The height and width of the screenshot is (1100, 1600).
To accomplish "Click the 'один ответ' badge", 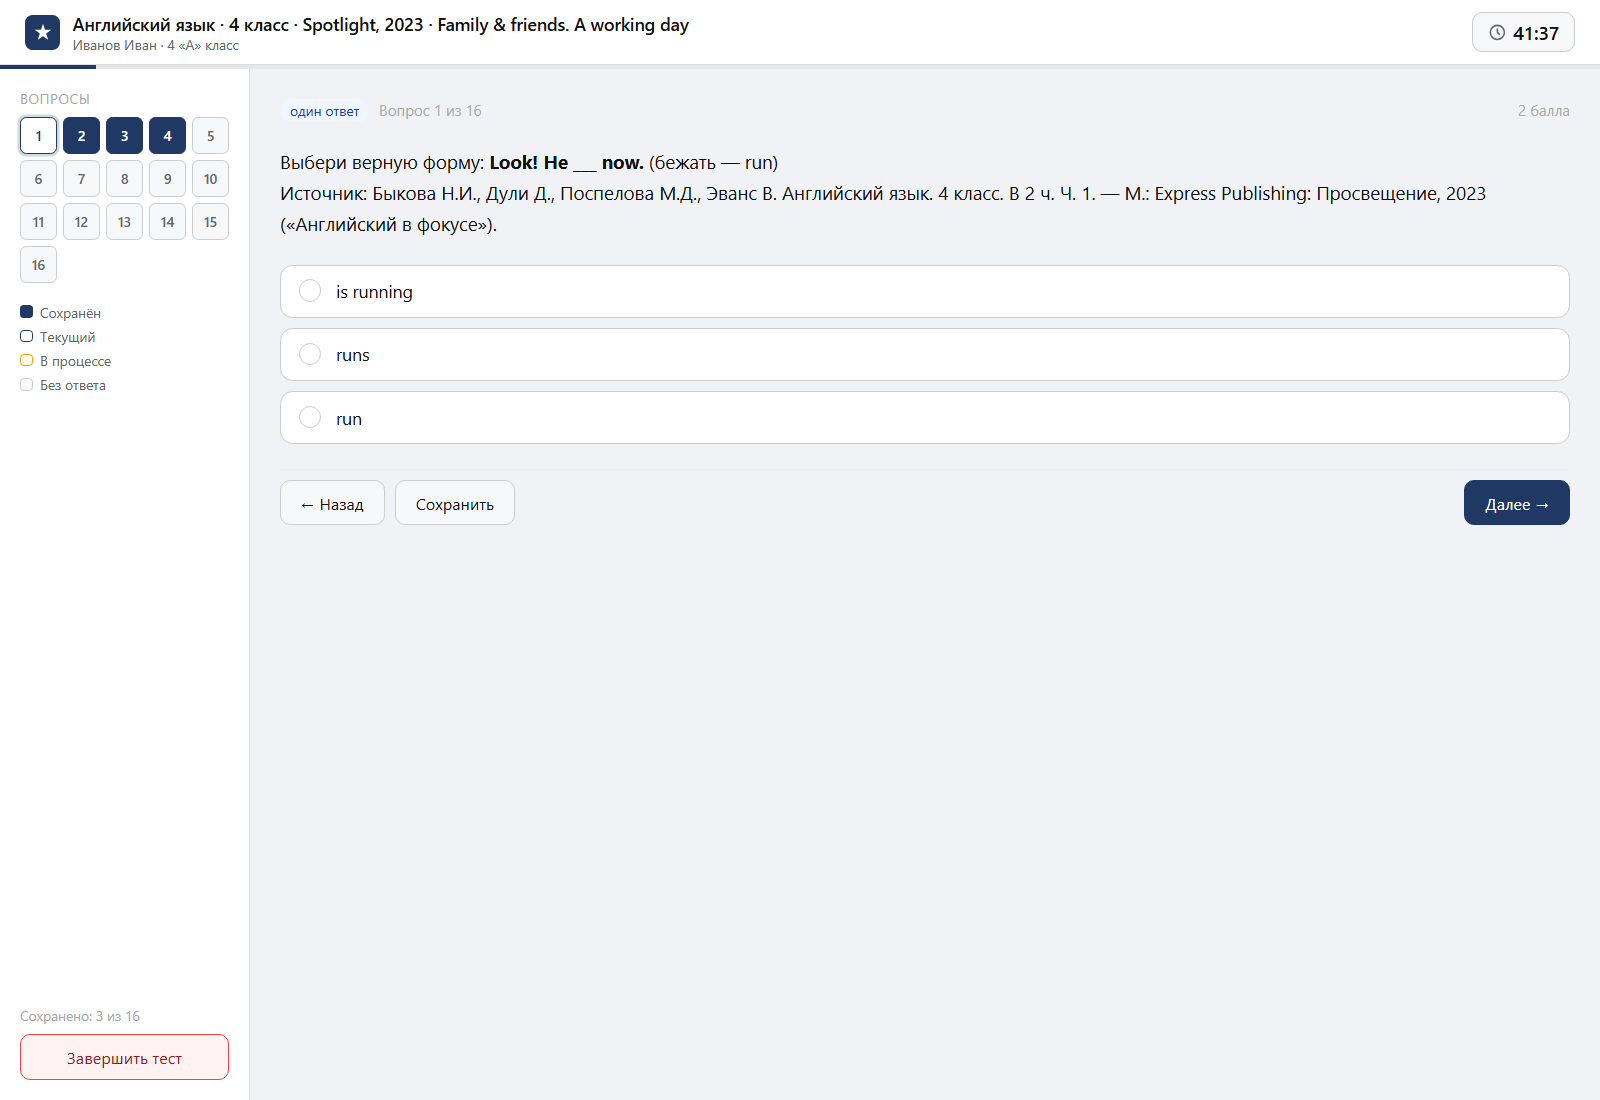I will (325, 111).
